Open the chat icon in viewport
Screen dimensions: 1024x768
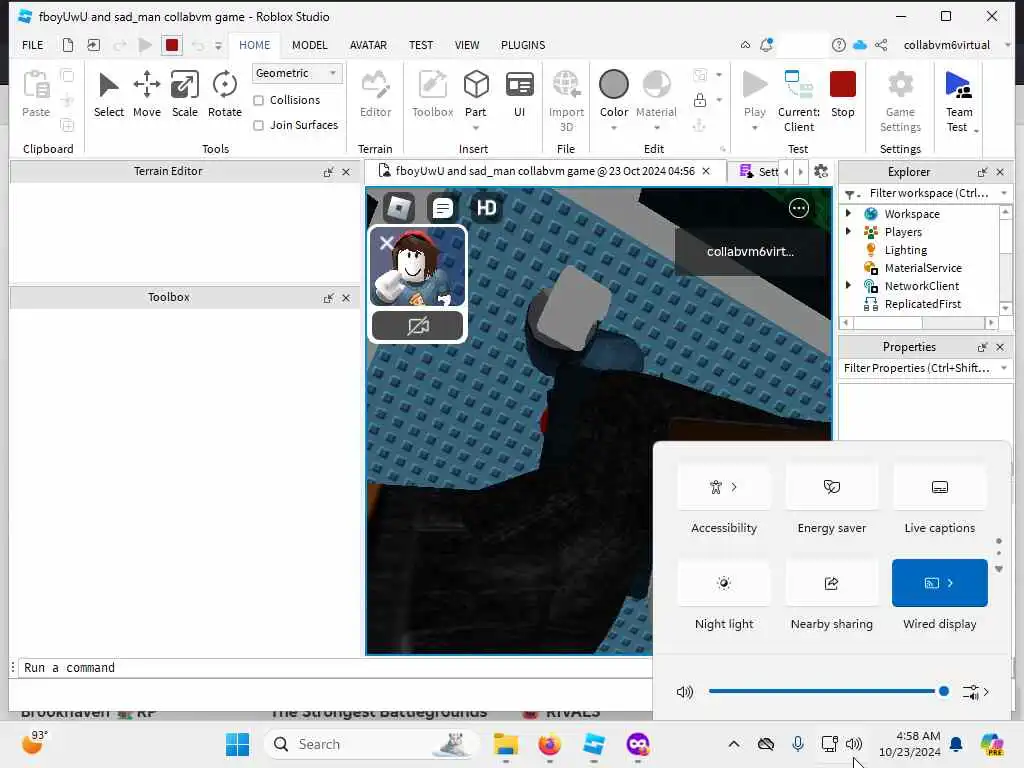pos(443,208)
